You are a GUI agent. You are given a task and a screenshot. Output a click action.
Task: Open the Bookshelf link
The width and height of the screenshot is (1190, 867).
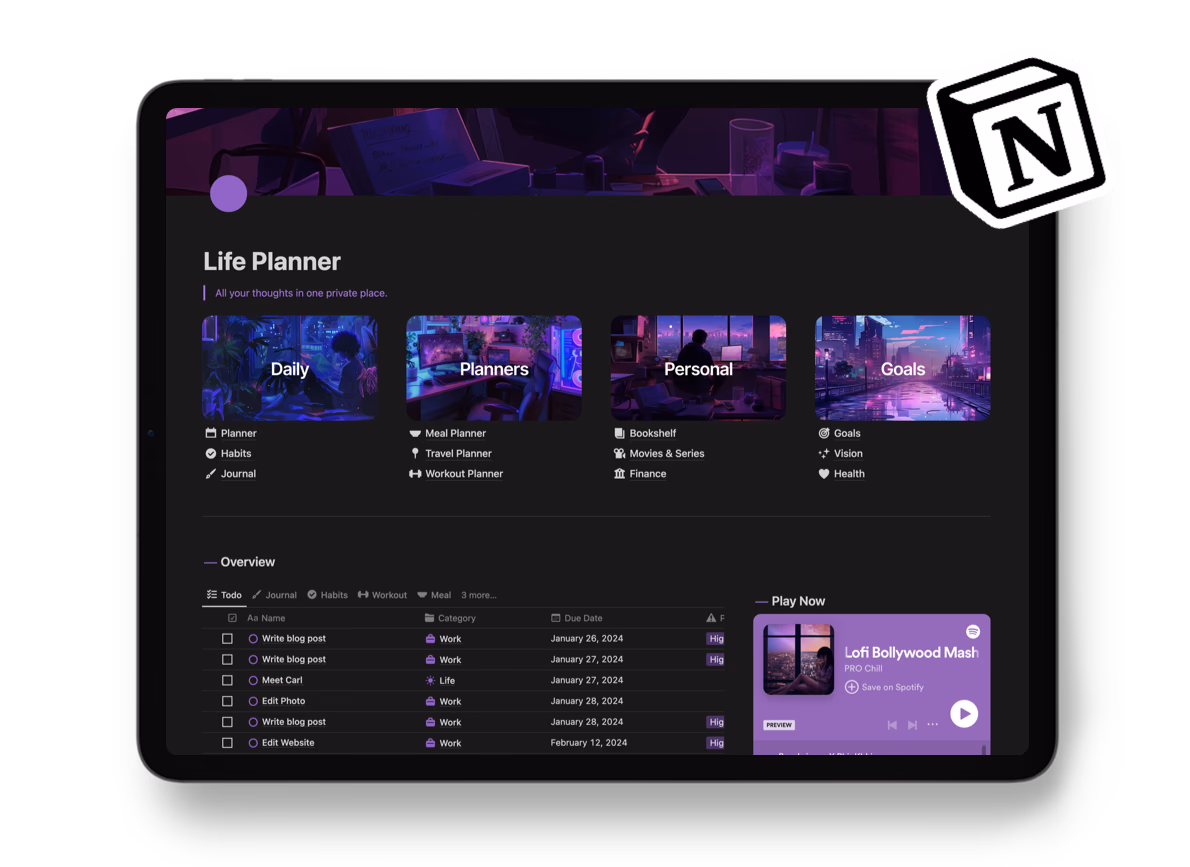[652, 433]
